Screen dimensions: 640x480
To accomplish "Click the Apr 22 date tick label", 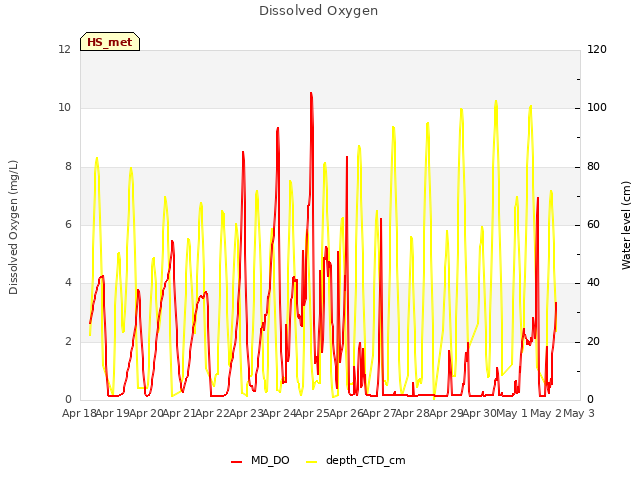I will 212,413.
